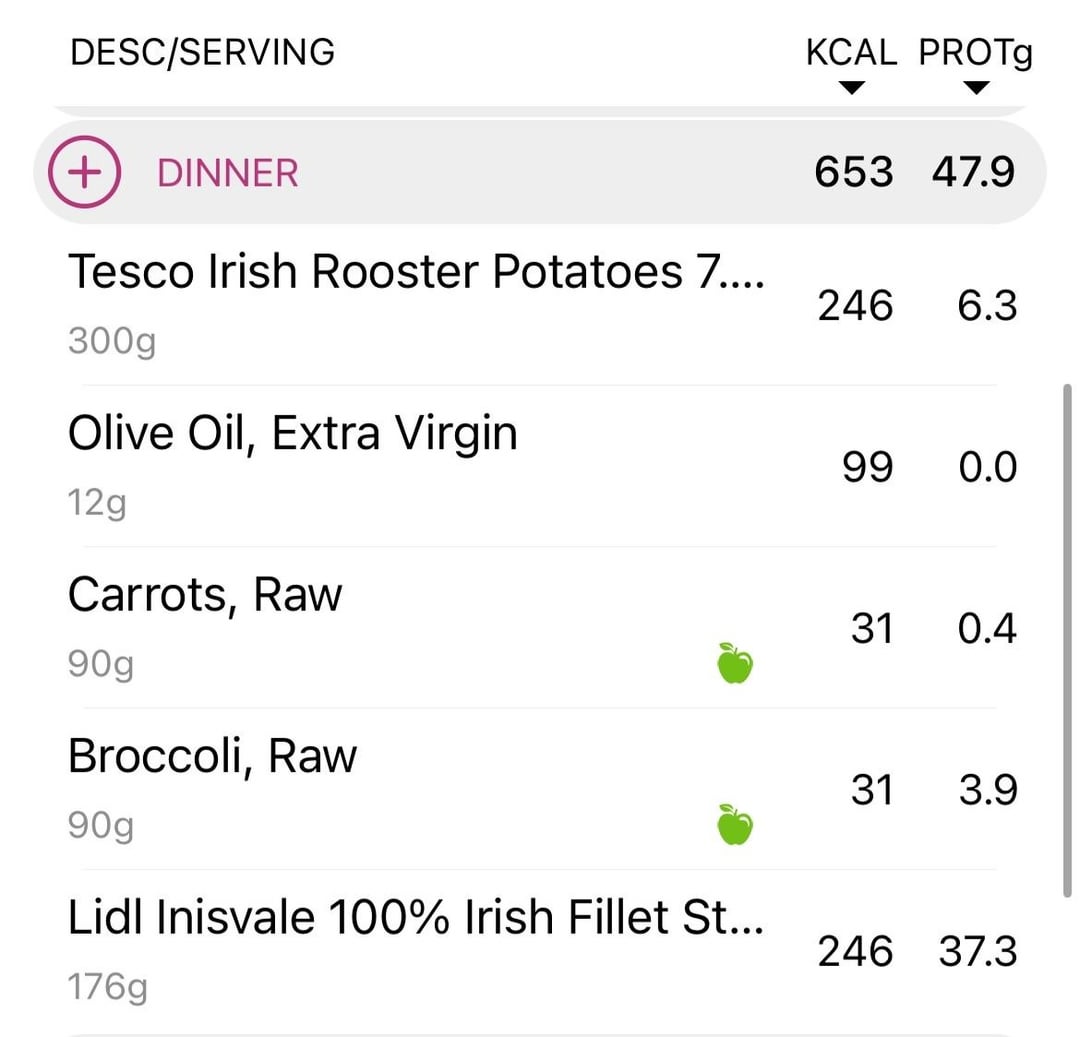Tap the 176g serving of fillet steak

point(108,988)
